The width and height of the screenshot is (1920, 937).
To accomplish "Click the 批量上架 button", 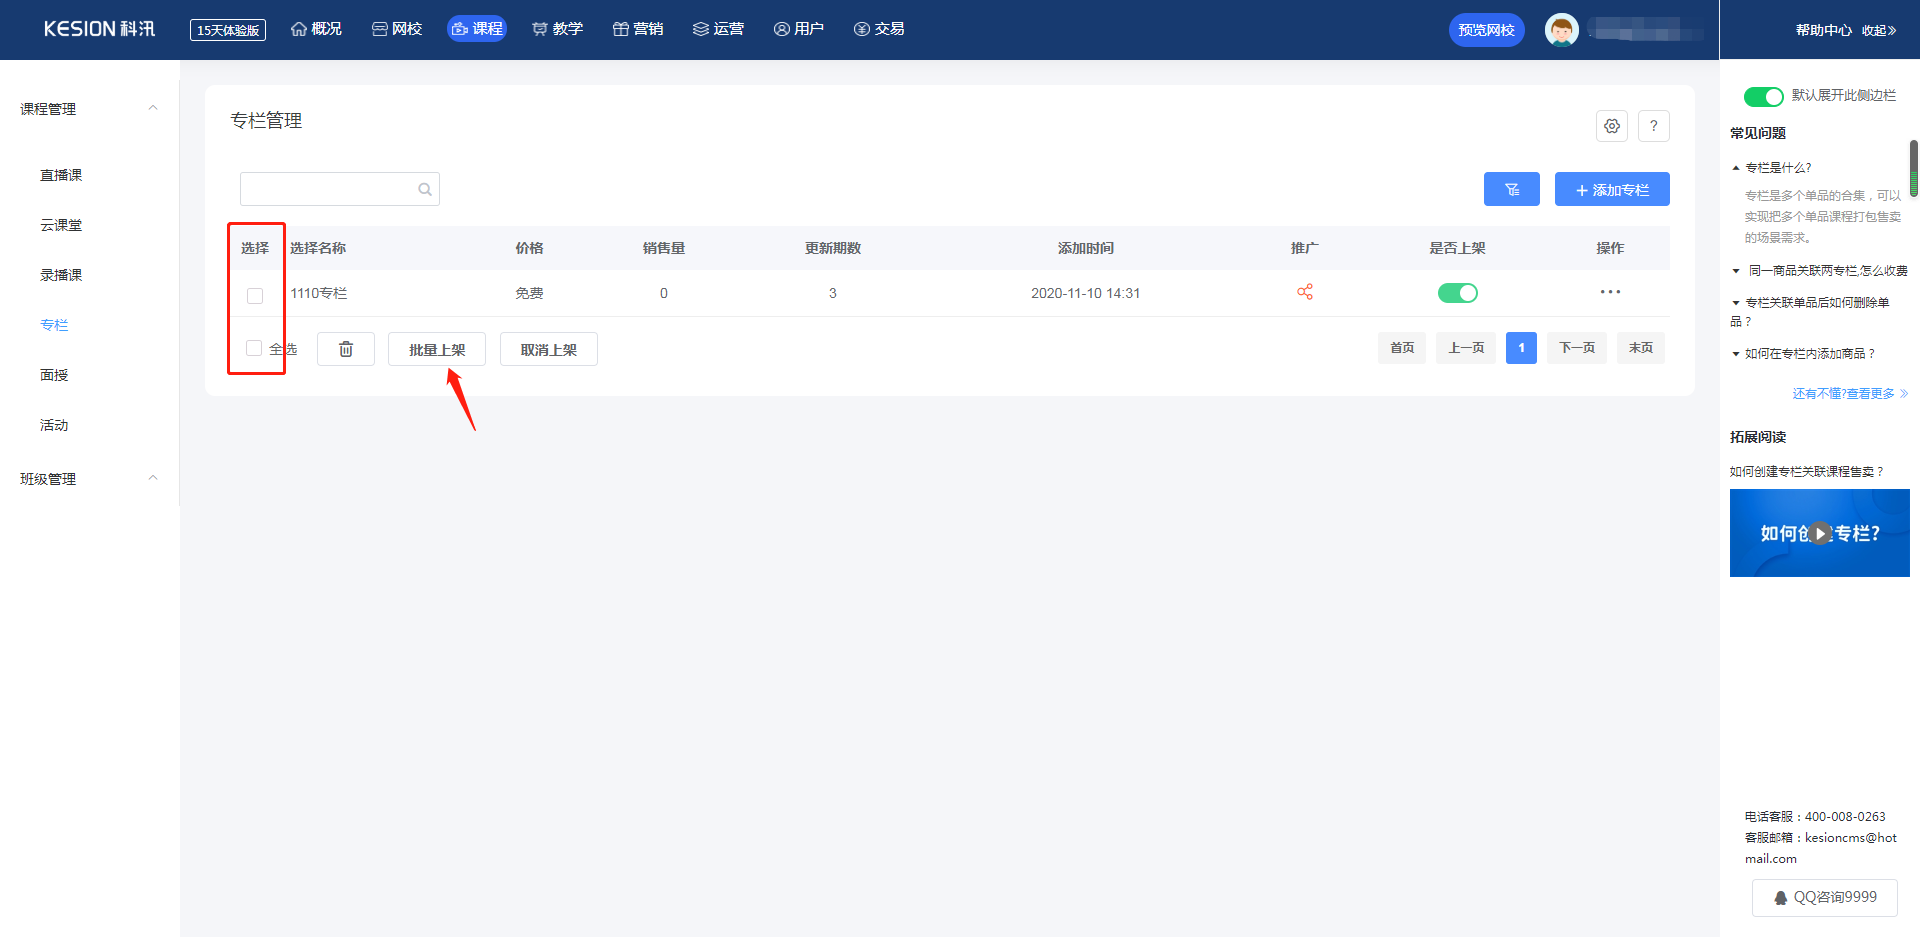I will [436, 349].
